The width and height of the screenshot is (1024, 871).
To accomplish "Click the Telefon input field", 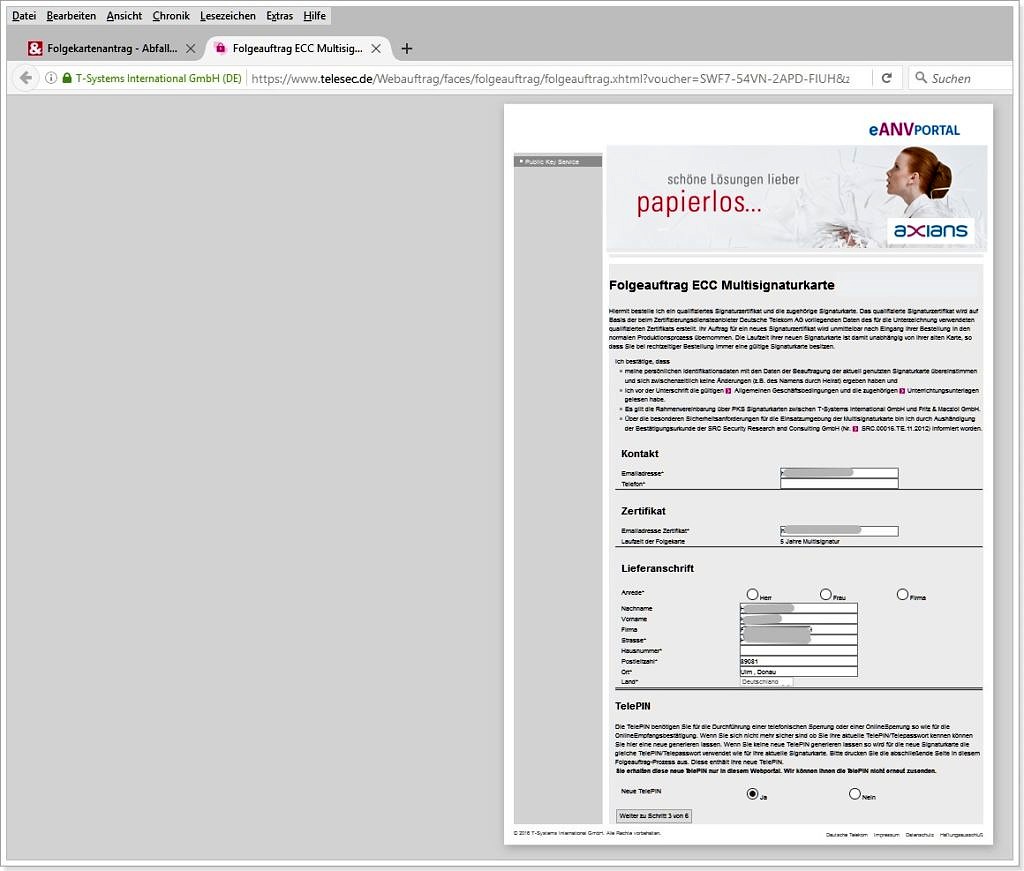I will tap(839, 484).
